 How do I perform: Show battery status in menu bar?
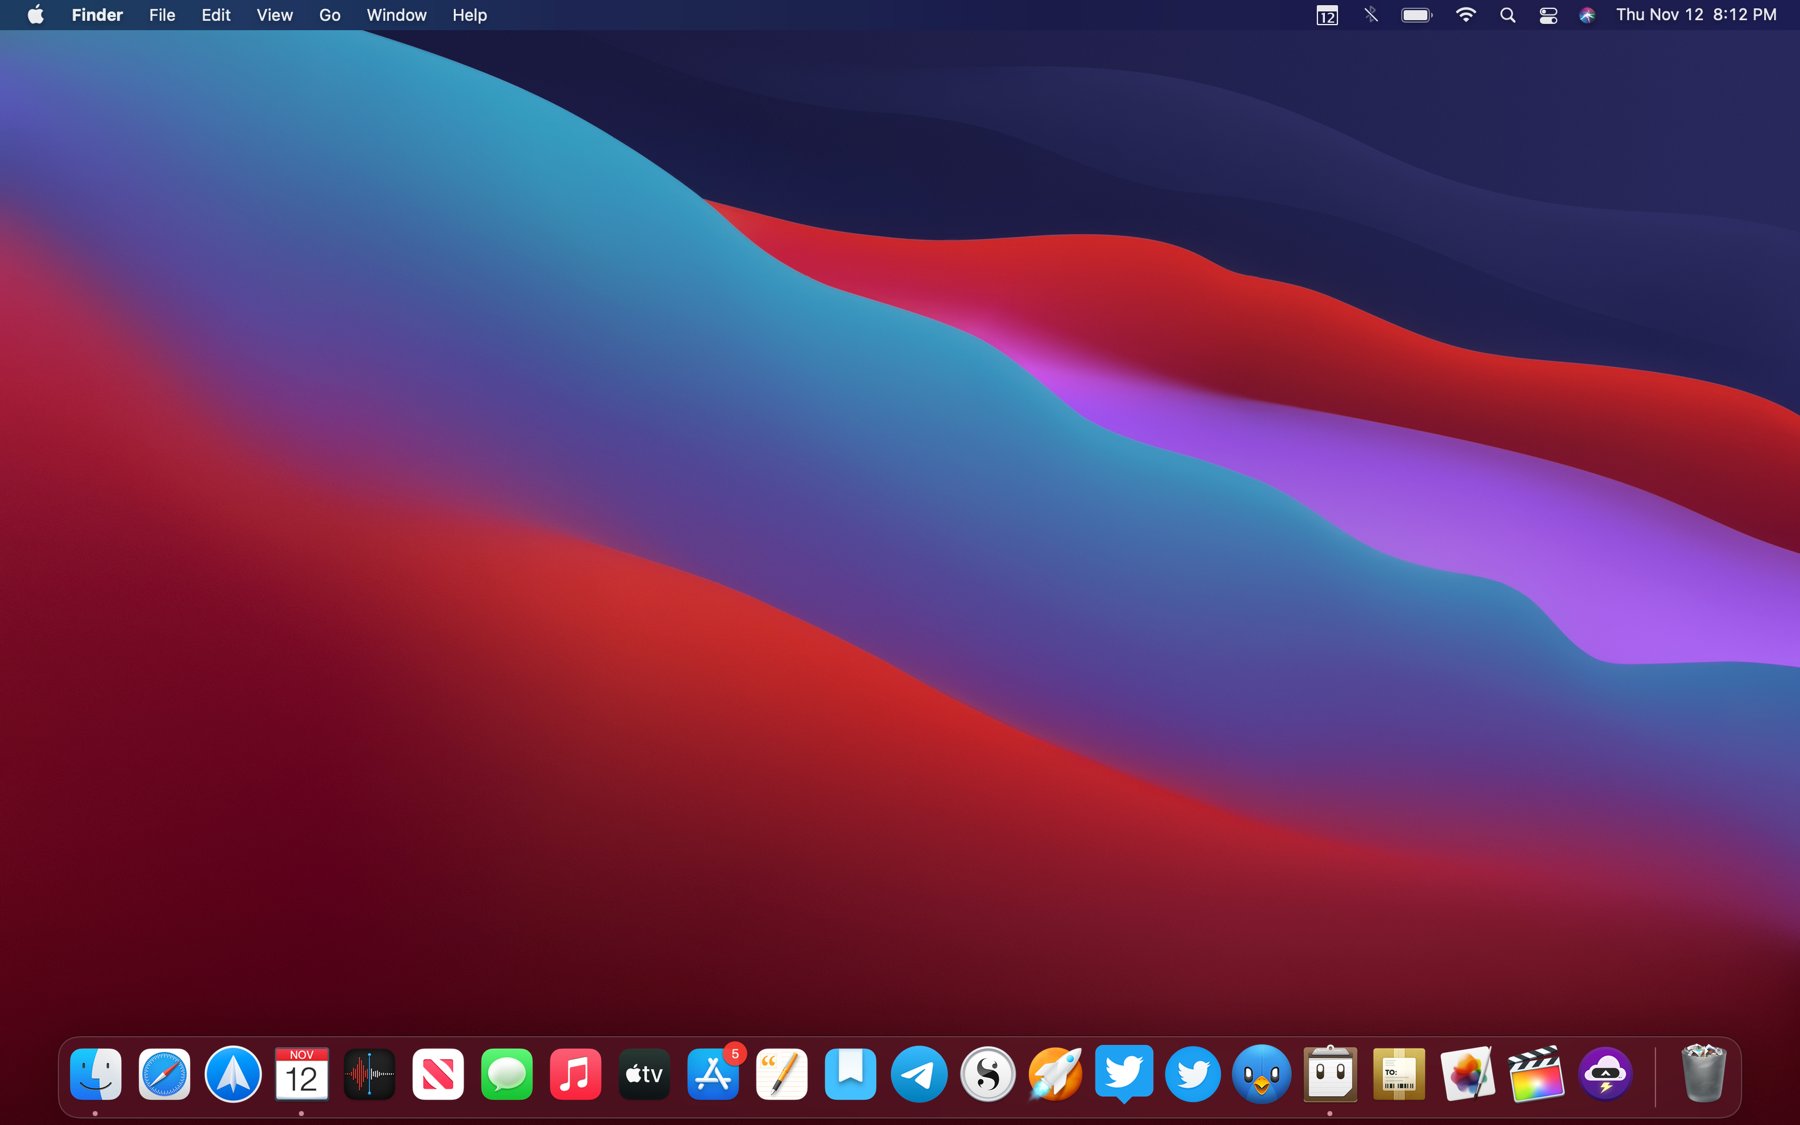pyautogui.click(x=1417, y=15)
